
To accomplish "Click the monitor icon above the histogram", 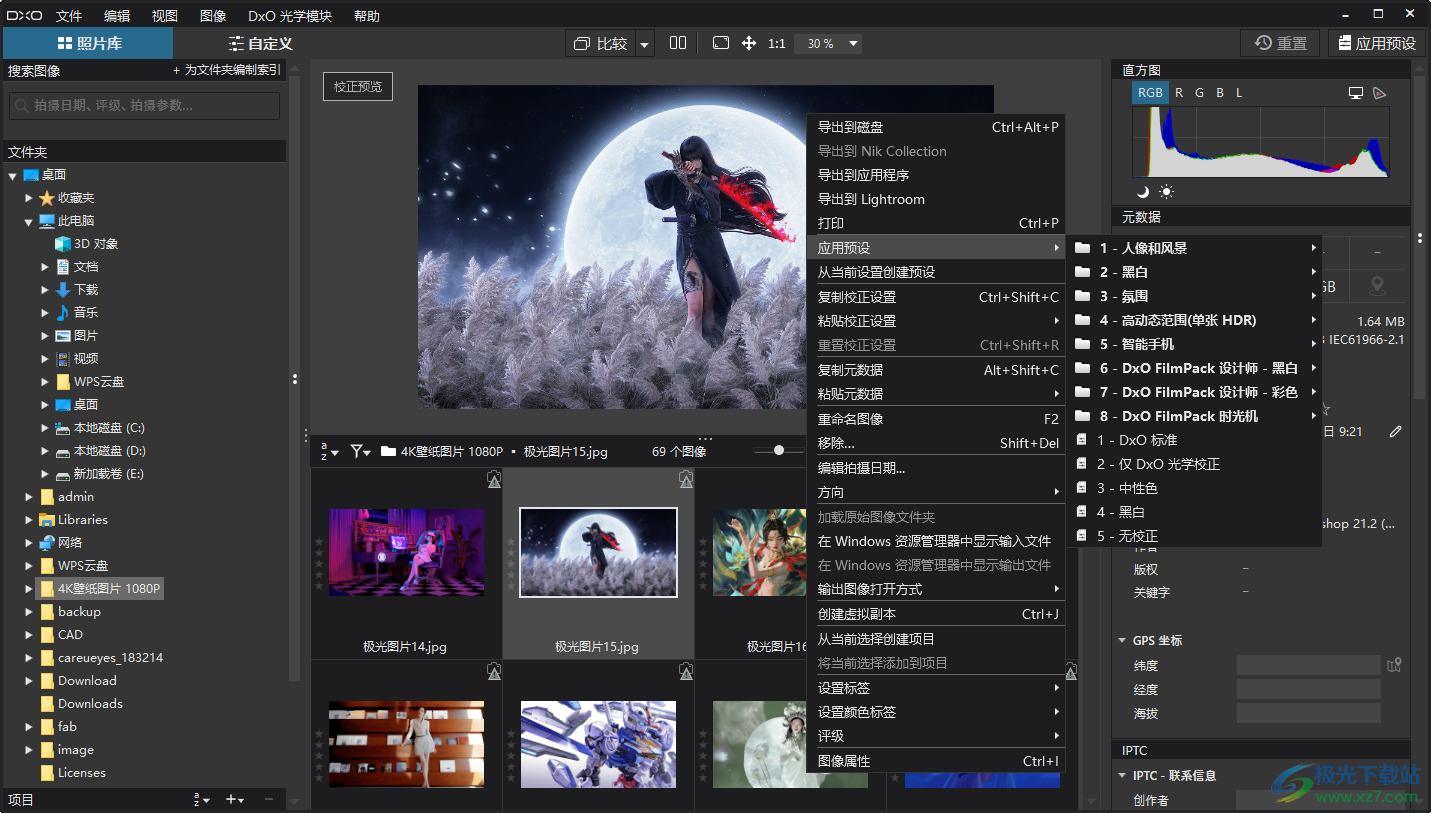I will [x=1356, y=92].
